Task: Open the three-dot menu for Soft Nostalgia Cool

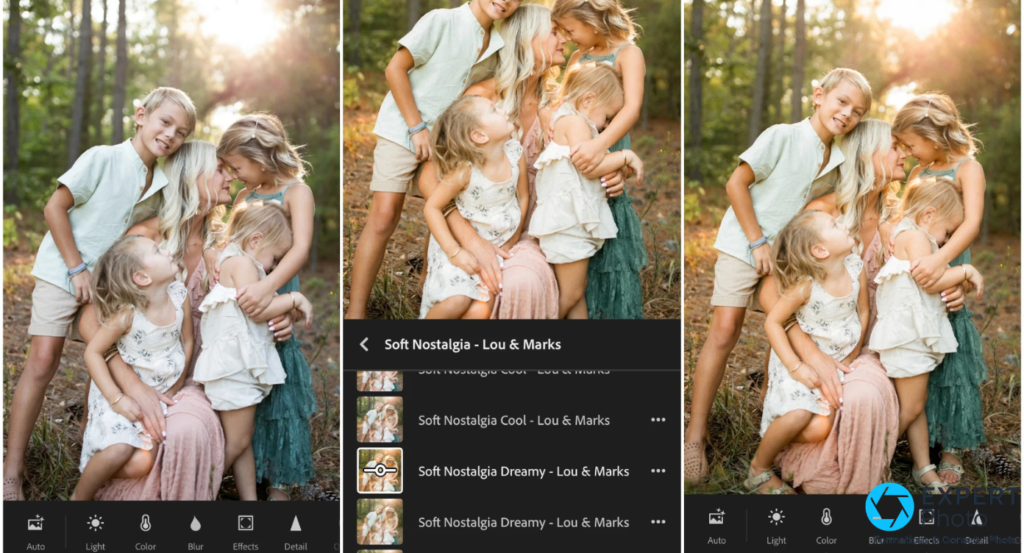Action: click(x=658, y=420)
